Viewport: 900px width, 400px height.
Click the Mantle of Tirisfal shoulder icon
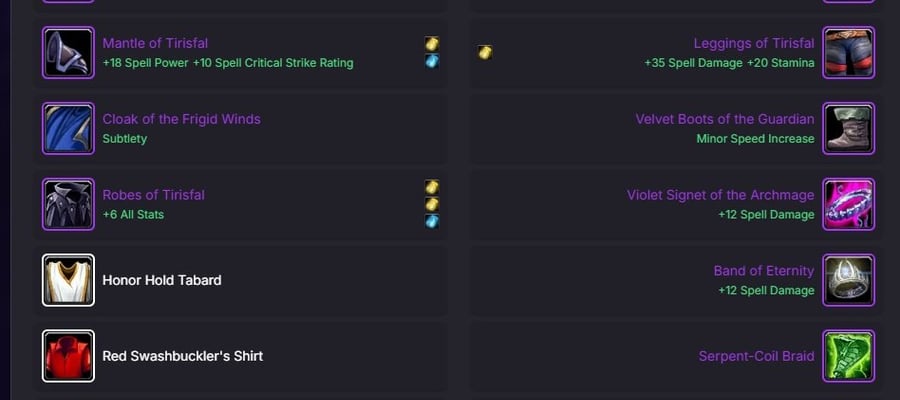(68, 52)
